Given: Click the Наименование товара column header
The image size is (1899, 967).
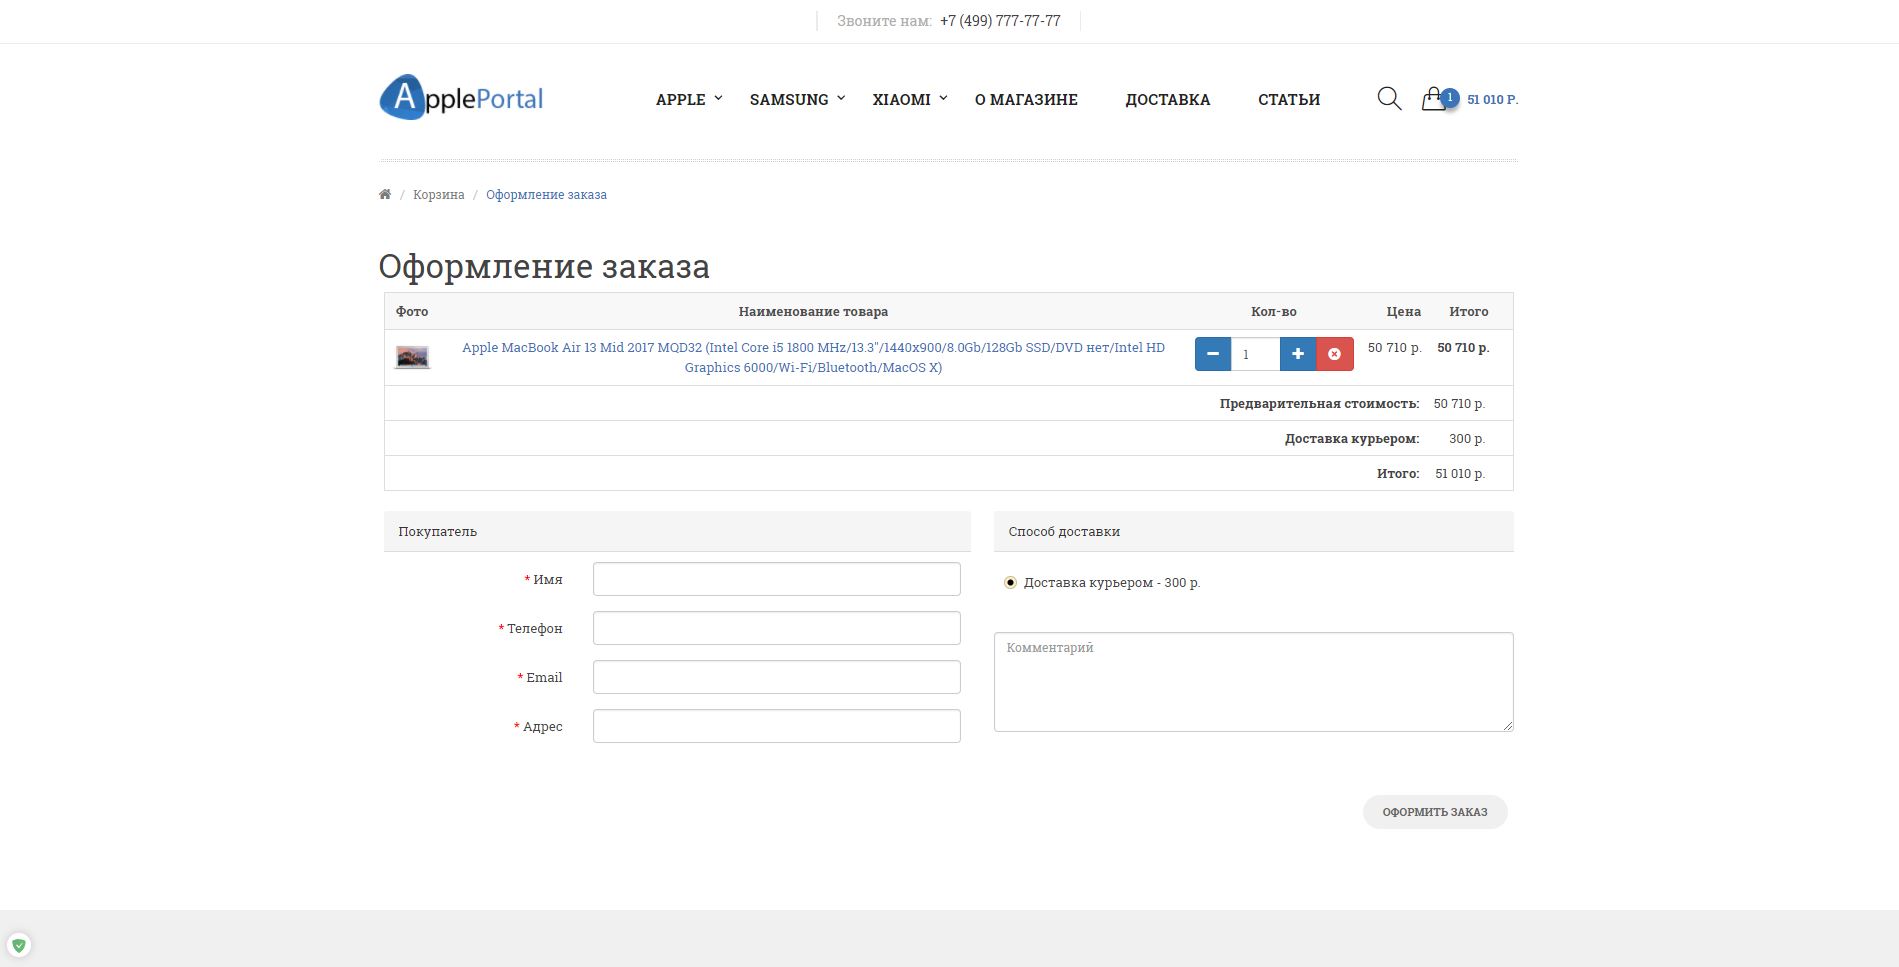Looking at the screenshot, I should pyautogui.click(x=813, y=311).
